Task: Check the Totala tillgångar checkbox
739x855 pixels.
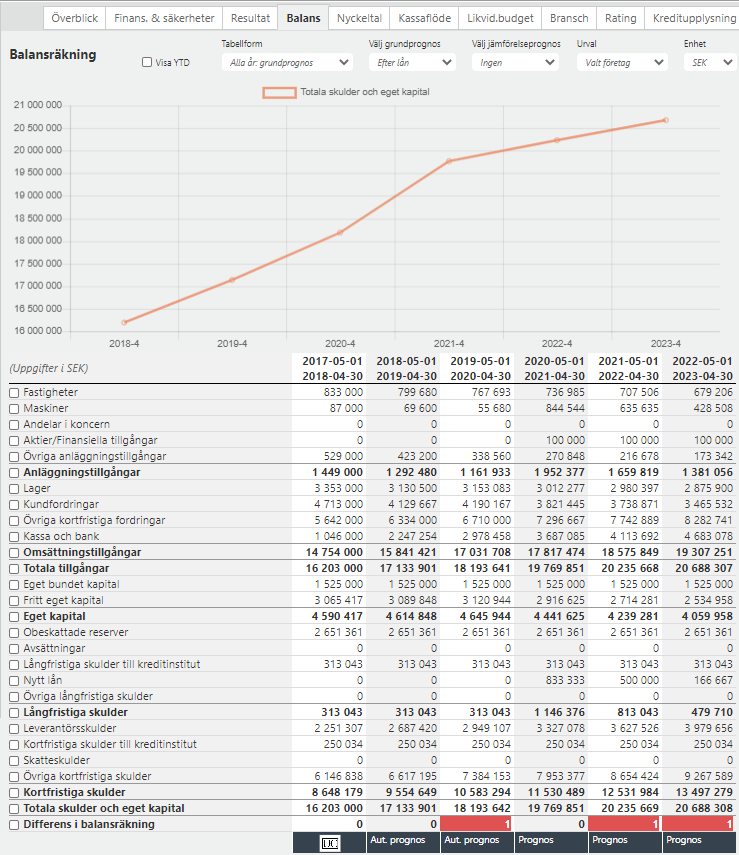Action: (x=14, y=569)
